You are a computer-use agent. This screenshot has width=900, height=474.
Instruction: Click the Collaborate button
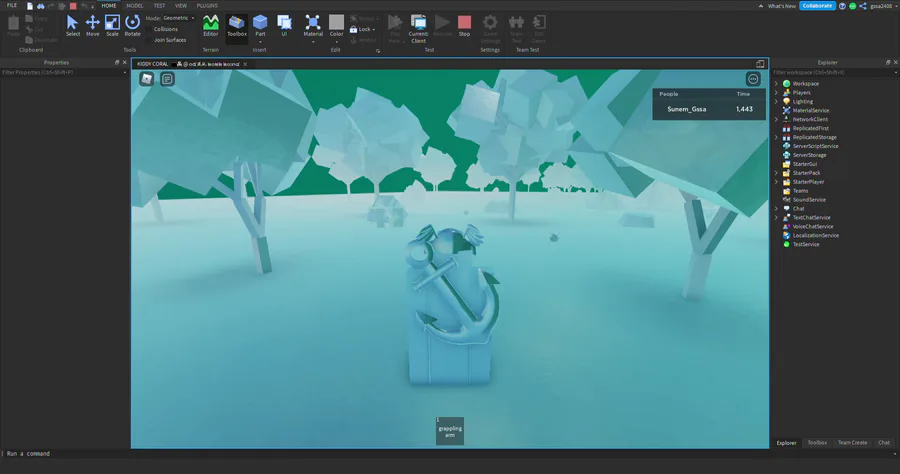pos(817,6)
